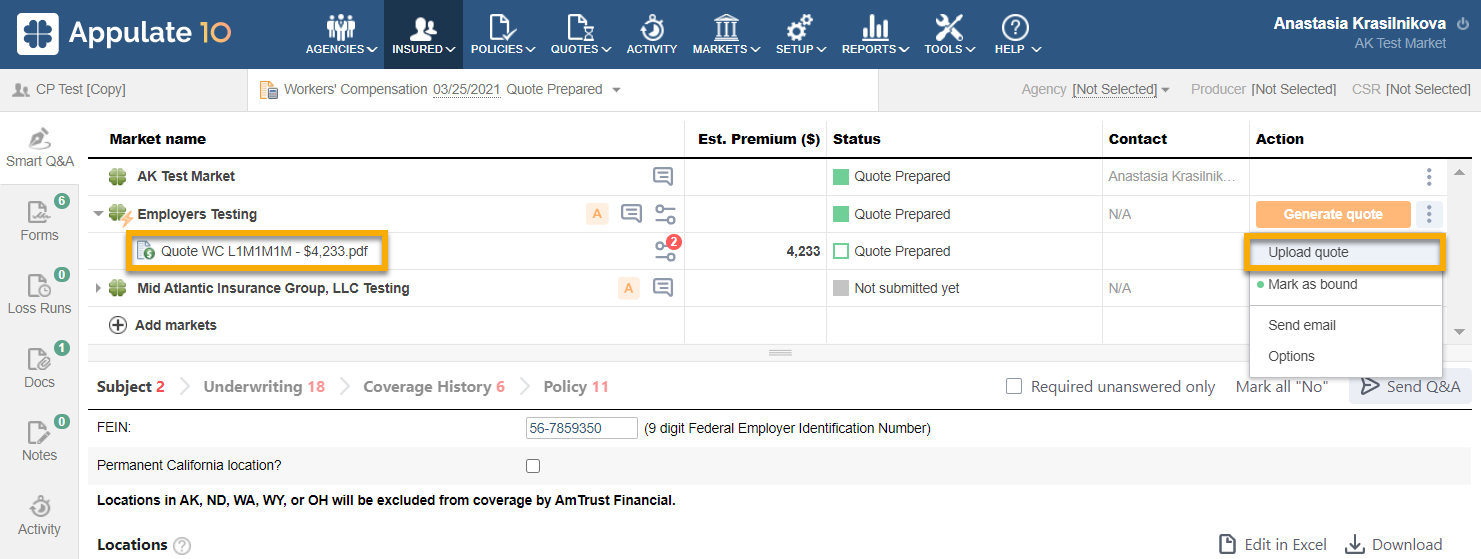Open the 03/25/2021 effective date
The height and width of the screenshot is (559, 1481).
(x=467, y=89)
